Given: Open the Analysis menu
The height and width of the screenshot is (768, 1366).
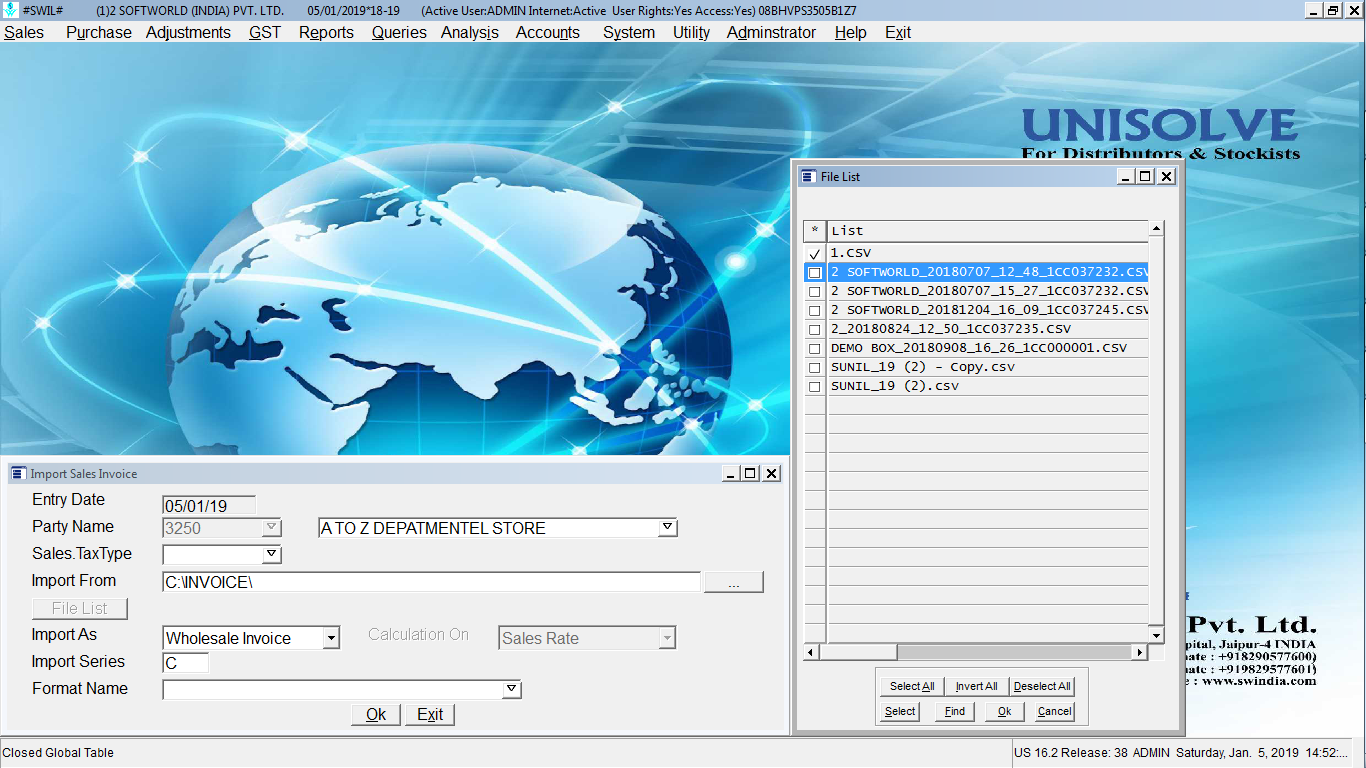Looking at the screenshot, I should point(470,32).
